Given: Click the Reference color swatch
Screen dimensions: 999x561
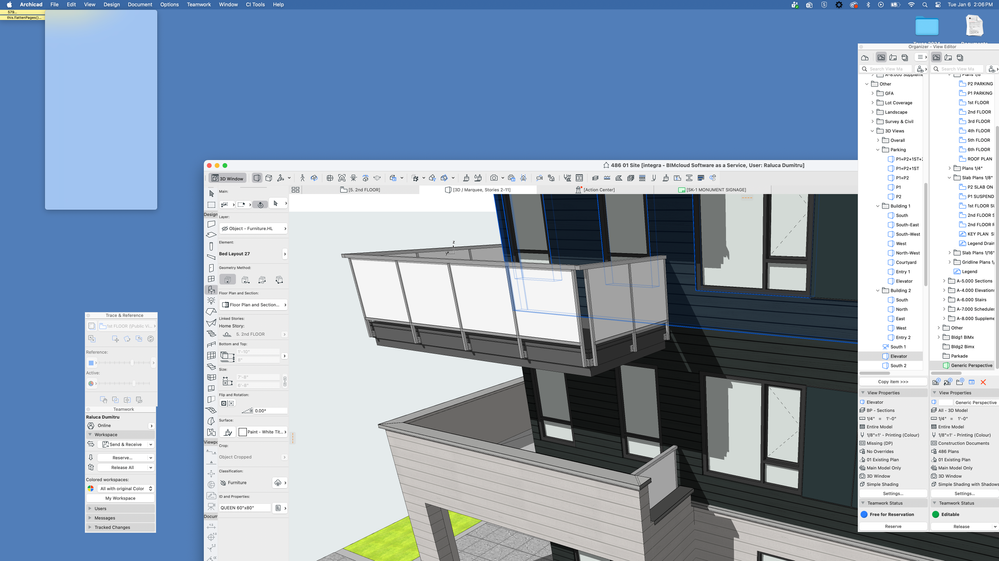Looking at the screenshot, I should click(90, 363).
